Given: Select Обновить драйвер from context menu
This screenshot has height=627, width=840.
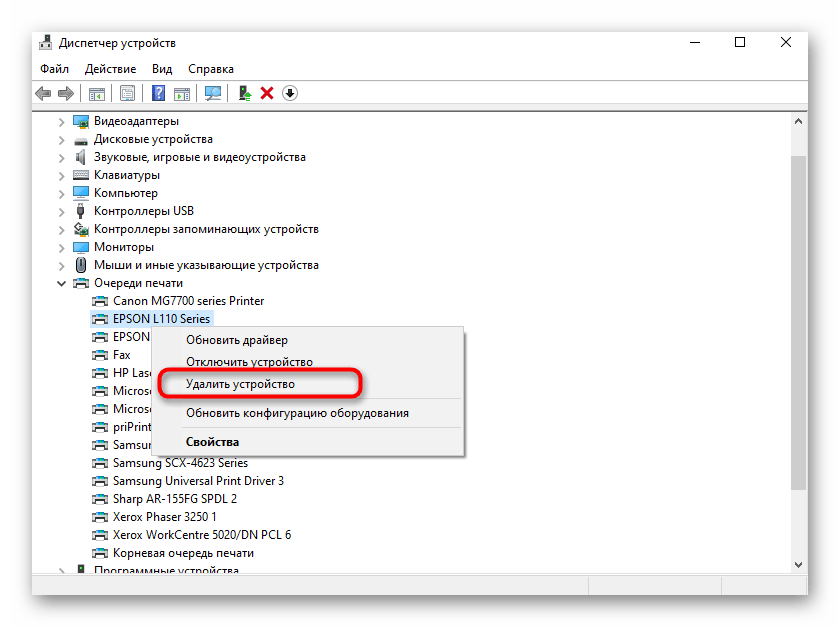Looking at the screenshot, I should click(x=236, y=340).
